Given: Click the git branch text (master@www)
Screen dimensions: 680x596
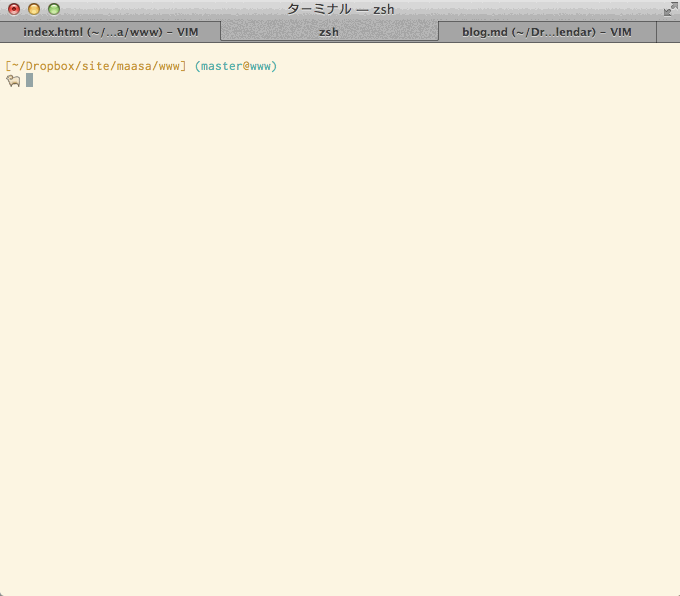Looking at the screenshot, I should (235, 66).
